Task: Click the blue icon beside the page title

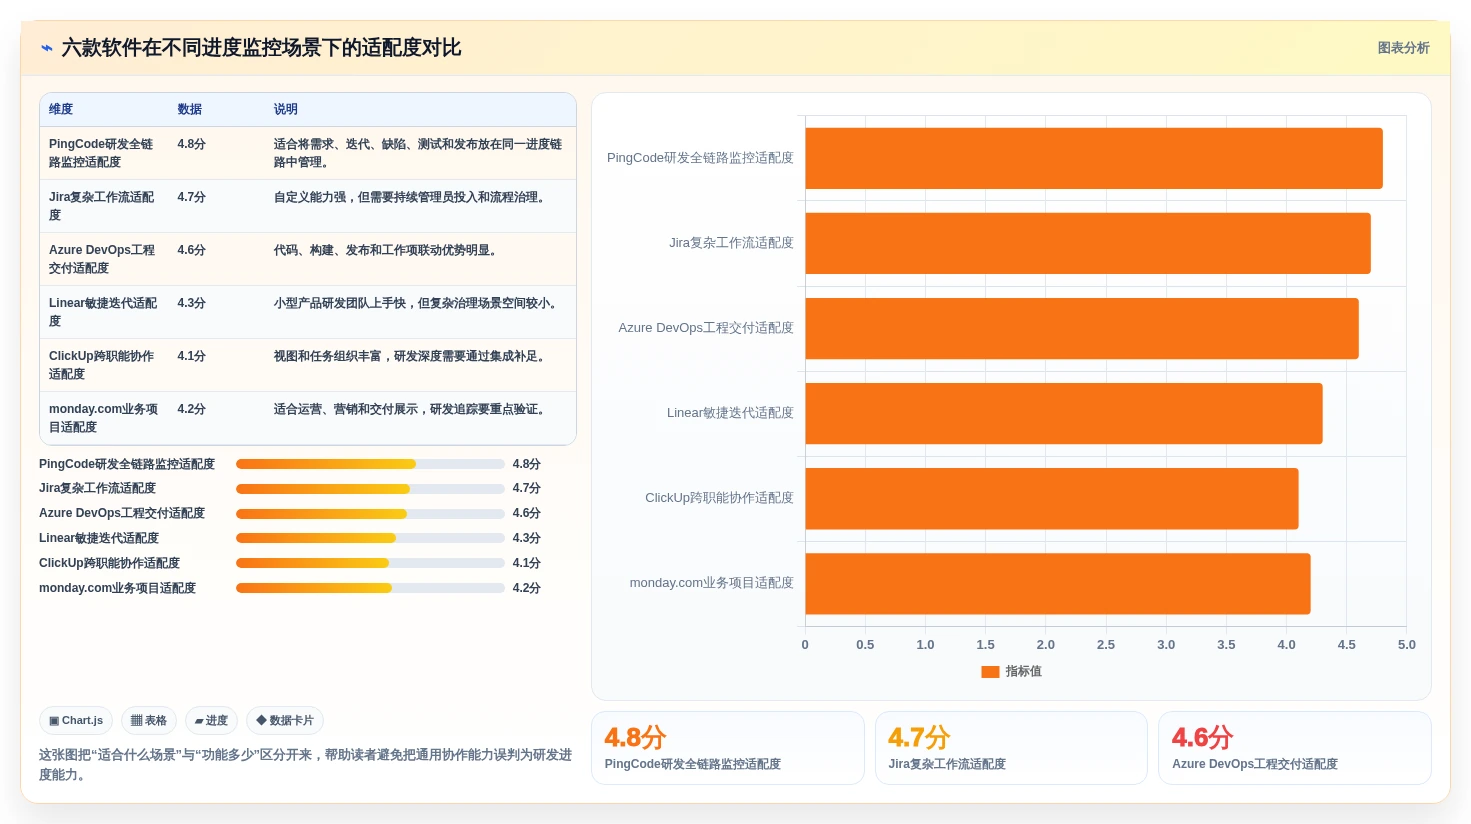Action: (x=46, y=48)
